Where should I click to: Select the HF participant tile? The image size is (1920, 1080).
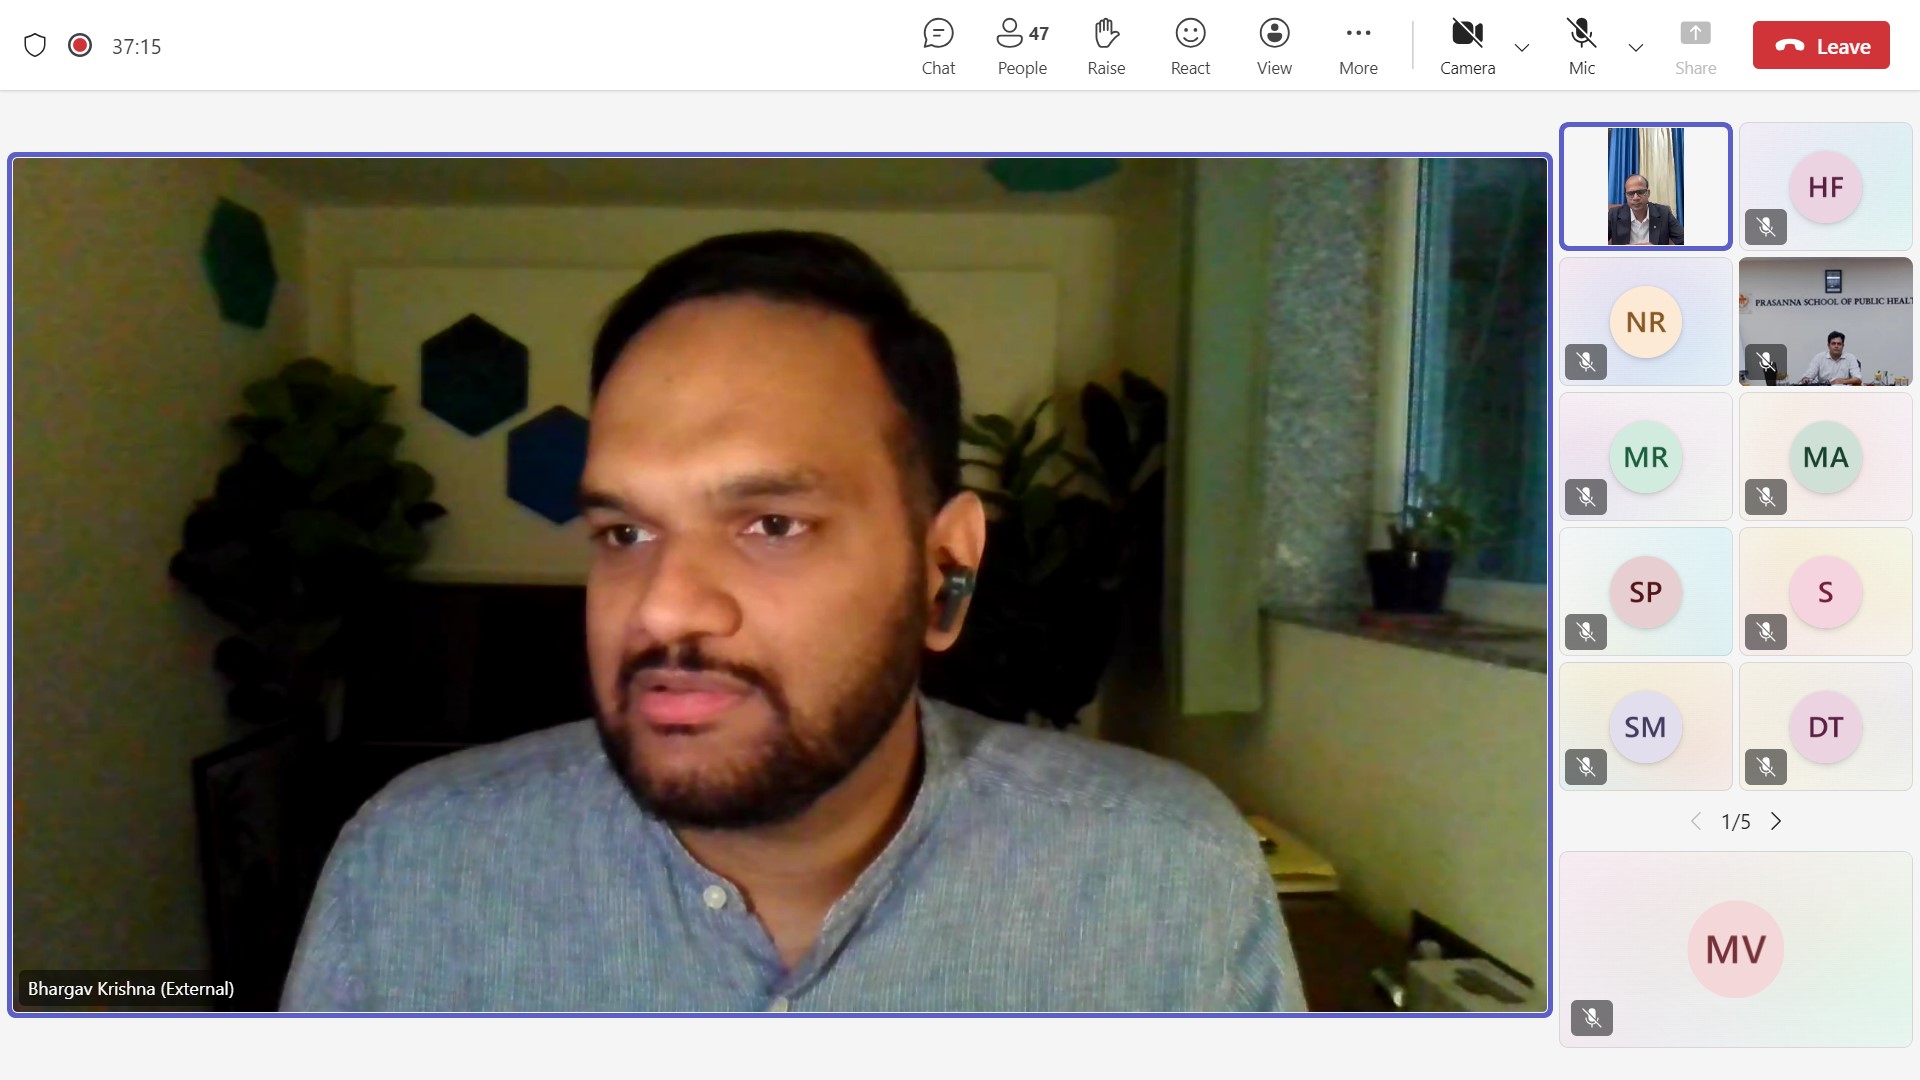click(x=1825, y=186)
